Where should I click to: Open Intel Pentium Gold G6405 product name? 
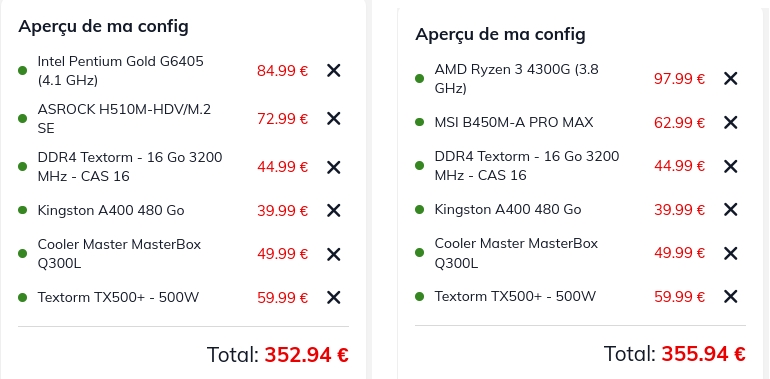[x=120, y=71]
